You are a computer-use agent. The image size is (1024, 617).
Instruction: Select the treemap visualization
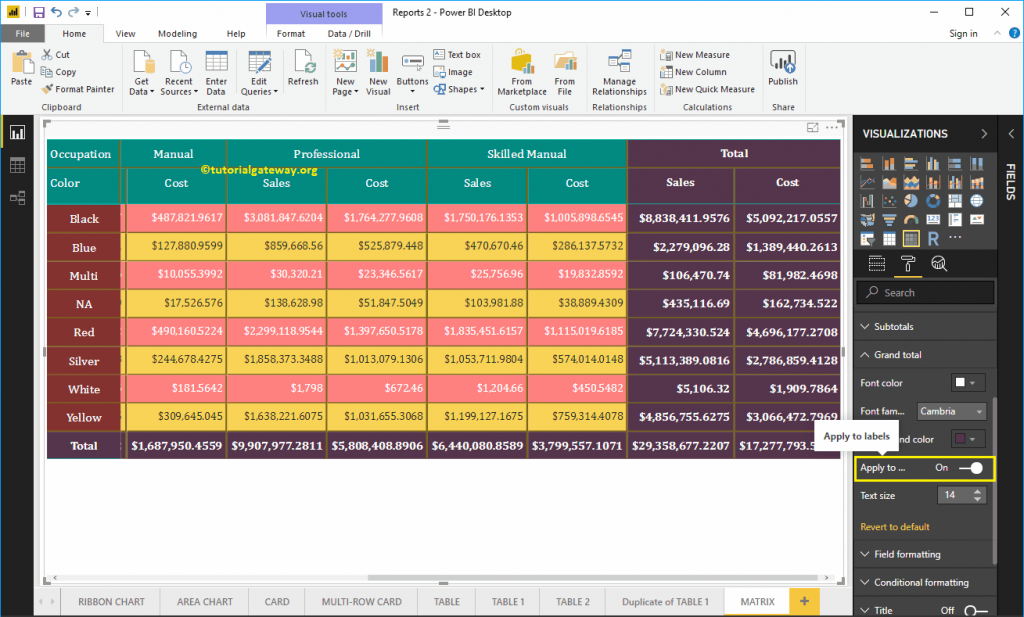pyautogui.click(x=955, y=200)
